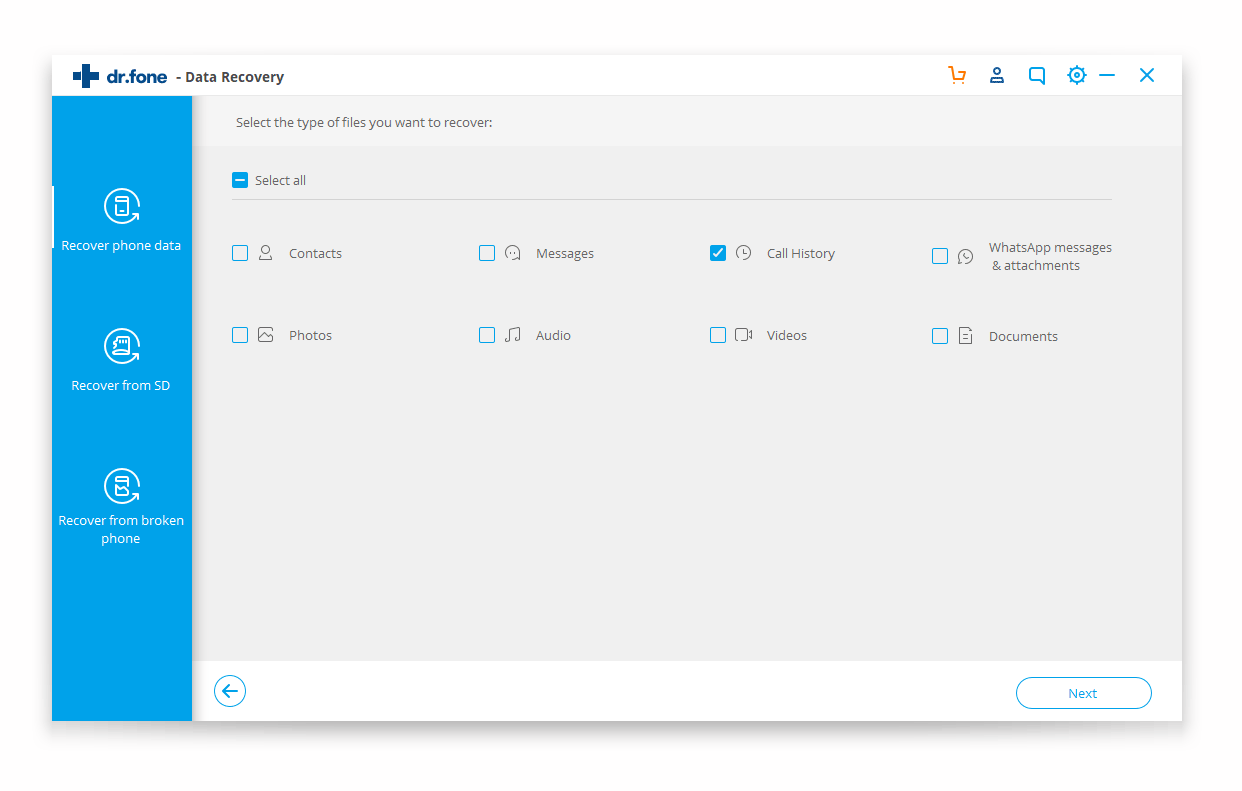The width and height of the screenshot is (1242, 791).
Task: Click the Videos label
Action: [x=787, y=335]
